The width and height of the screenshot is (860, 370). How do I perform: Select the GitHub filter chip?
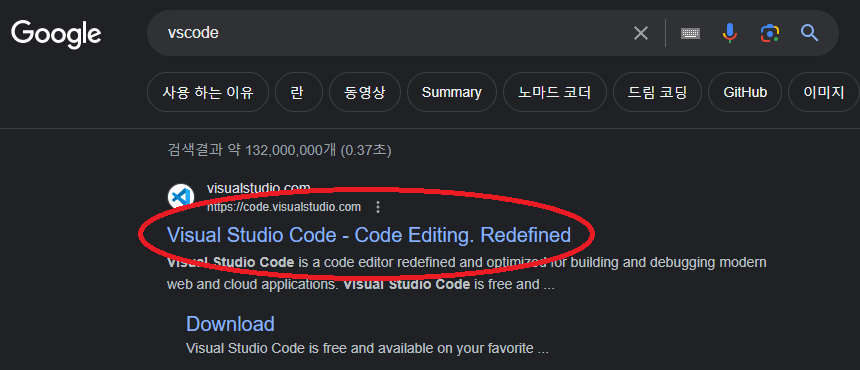(745, 92)
